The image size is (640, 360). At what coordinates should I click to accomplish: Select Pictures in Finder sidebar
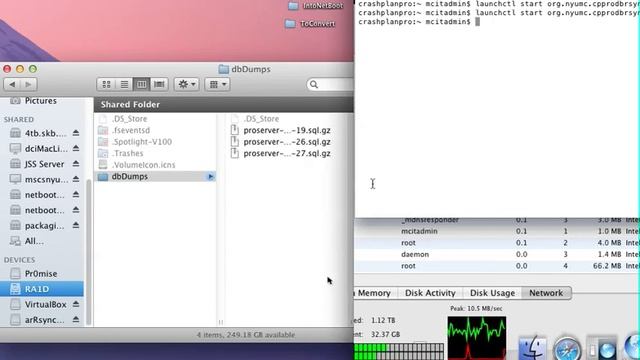pos(40,101)
